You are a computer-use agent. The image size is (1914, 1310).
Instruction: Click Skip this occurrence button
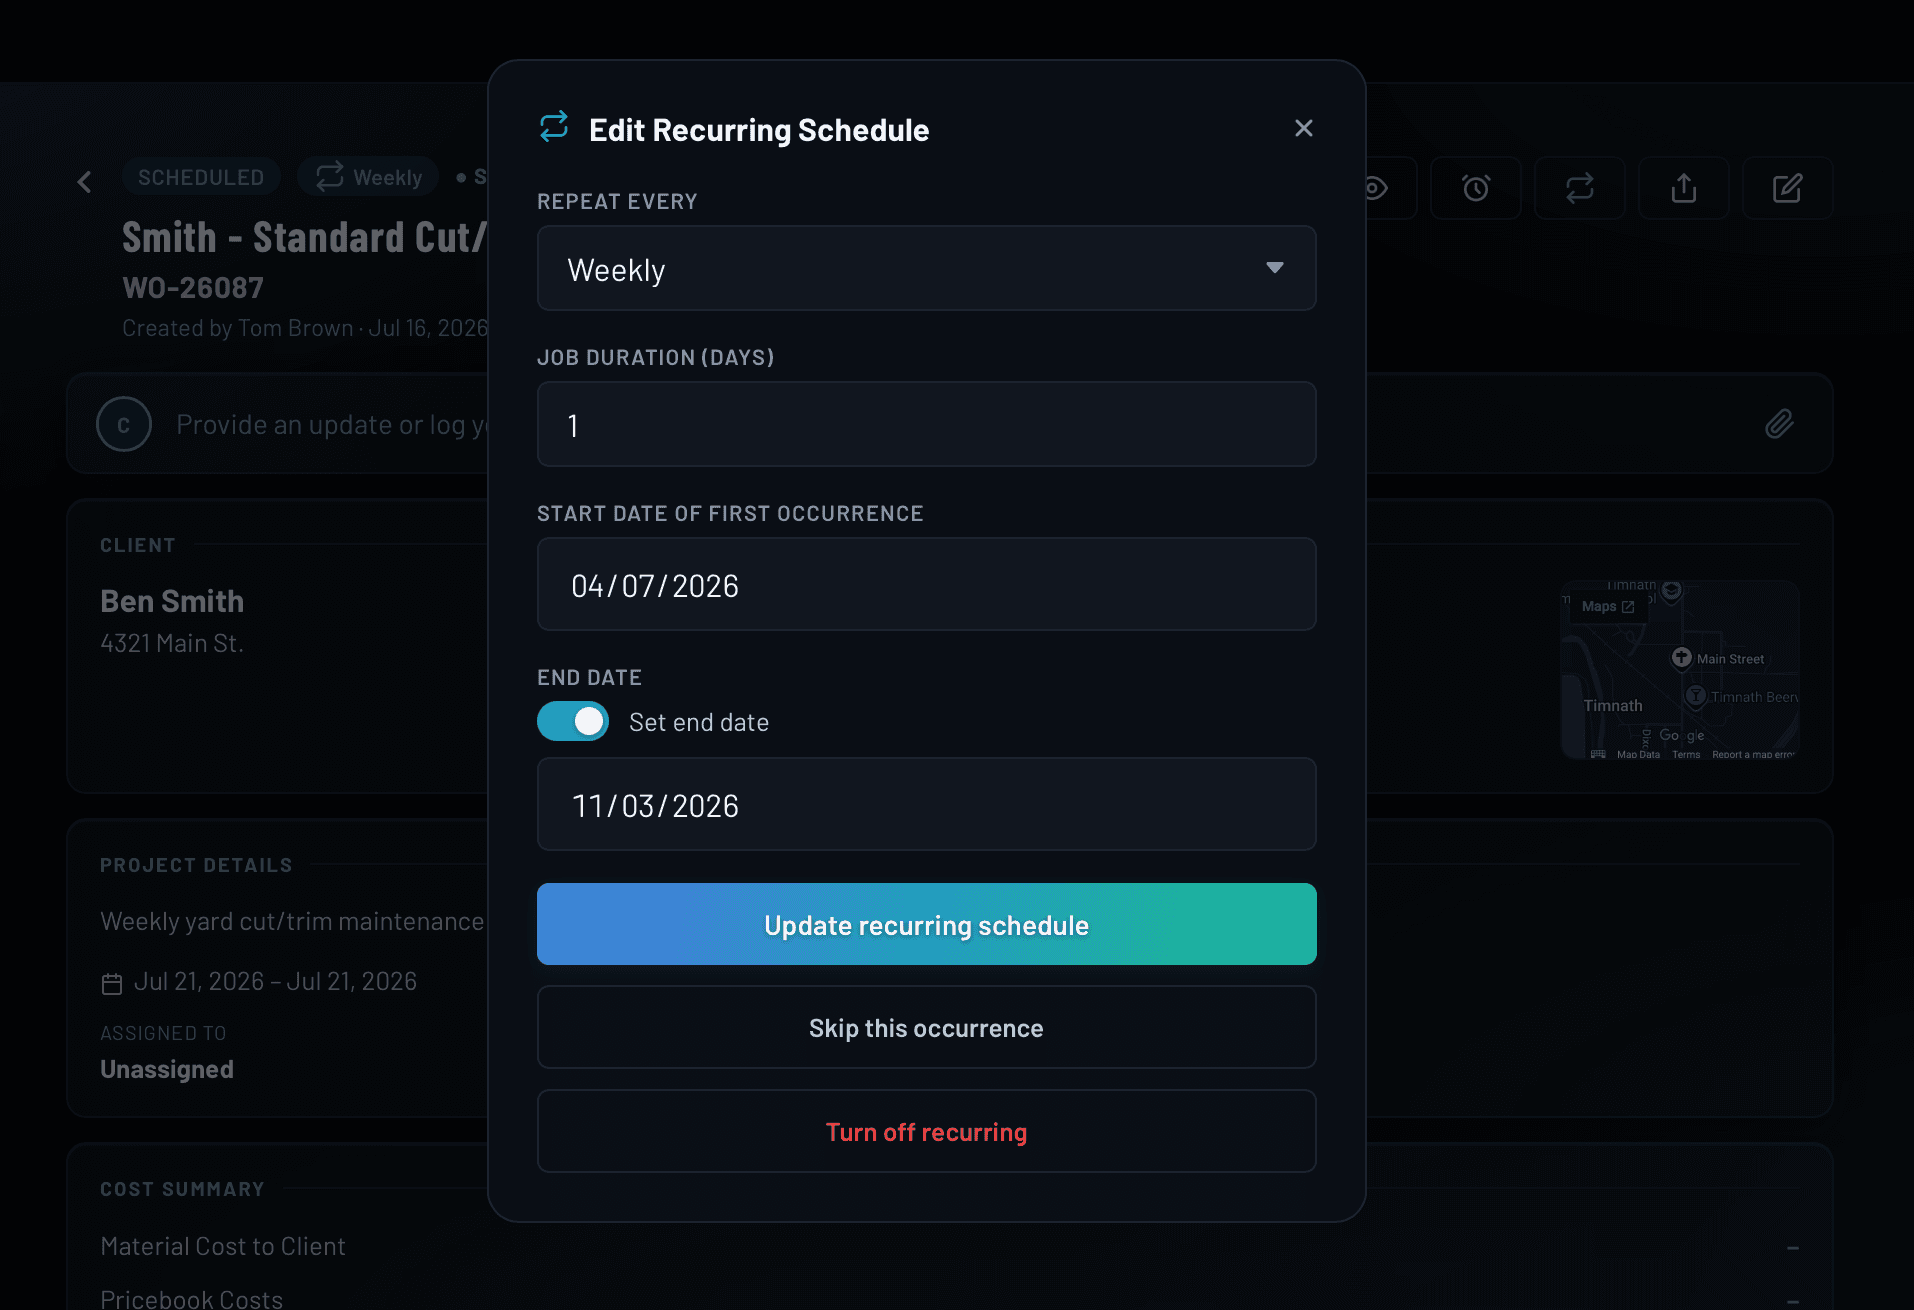[x=926, y=1028]
